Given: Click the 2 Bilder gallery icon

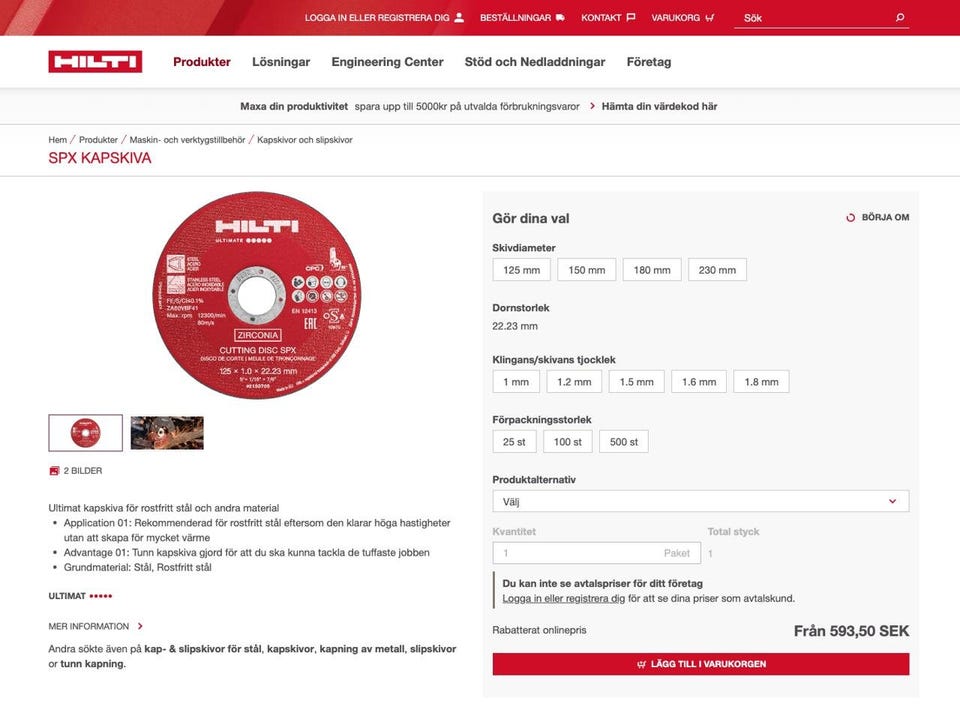Looking at the screenshot, I should click(54, 471).
